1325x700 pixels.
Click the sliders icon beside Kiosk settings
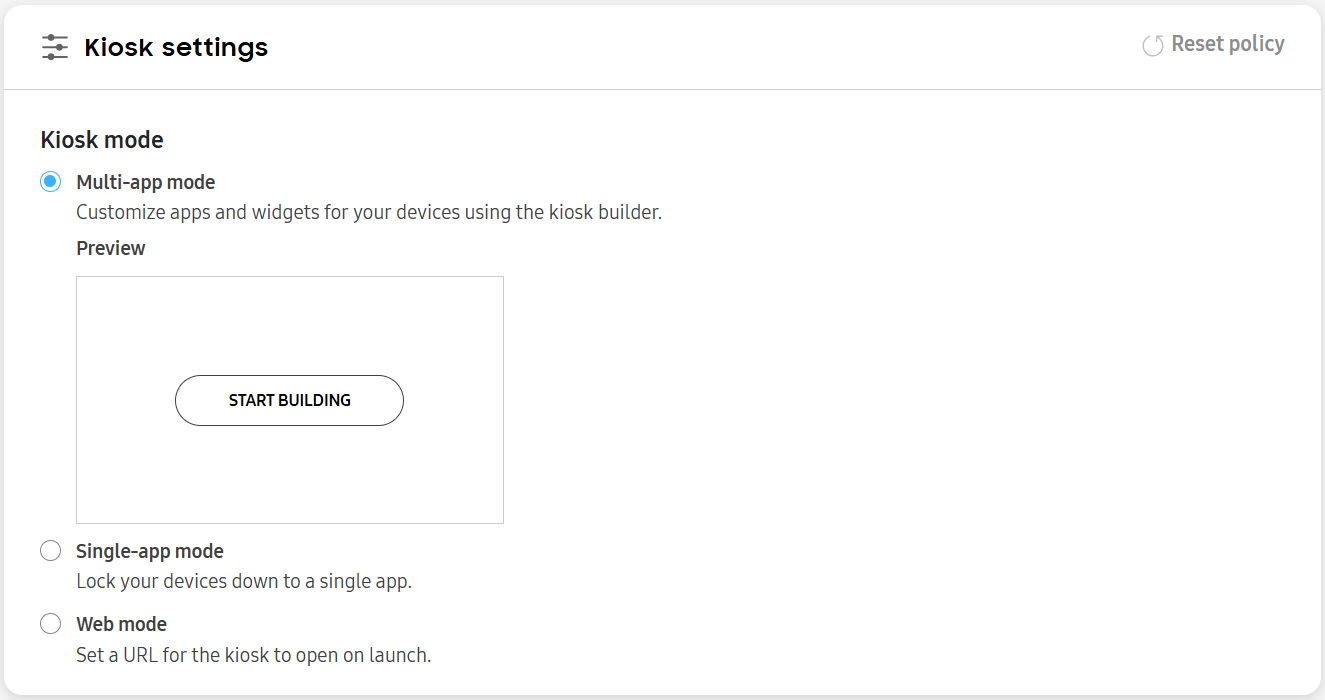[55, 47]
